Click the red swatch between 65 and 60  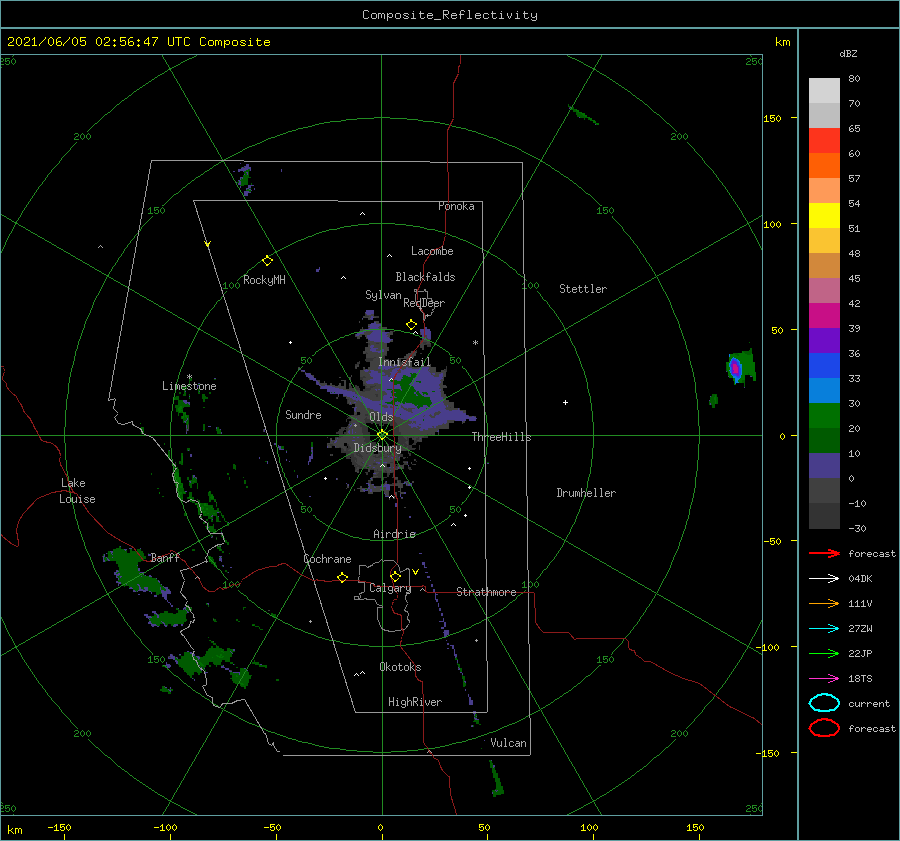click(824, 140)
